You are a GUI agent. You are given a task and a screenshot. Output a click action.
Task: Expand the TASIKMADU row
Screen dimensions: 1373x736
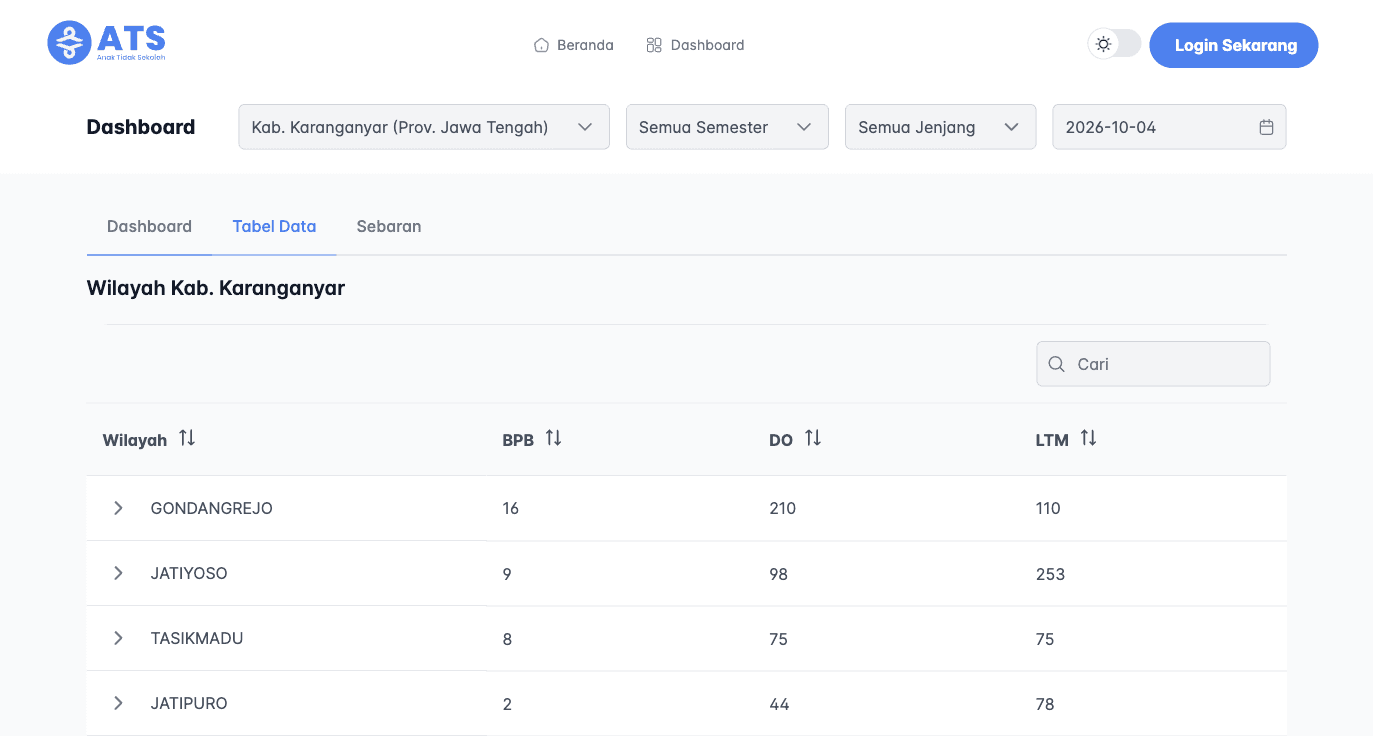click(118, 638)
